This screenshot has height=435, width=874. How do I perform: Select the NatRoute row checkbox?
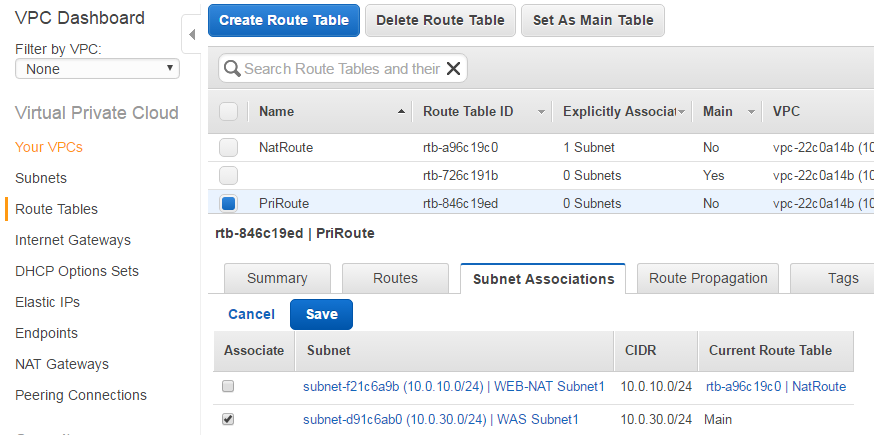(228, 147)
